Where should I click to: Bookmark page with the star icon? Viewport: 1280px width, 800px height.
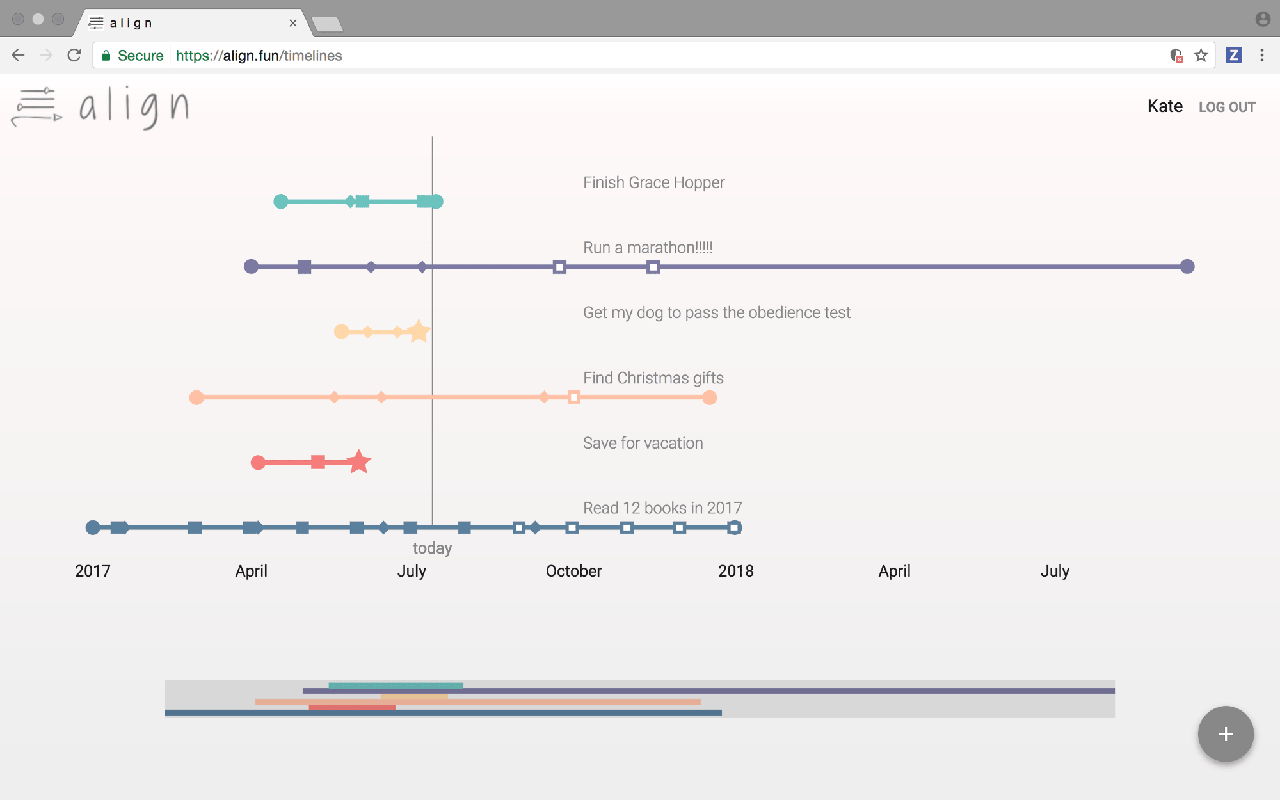(1201, 56)
